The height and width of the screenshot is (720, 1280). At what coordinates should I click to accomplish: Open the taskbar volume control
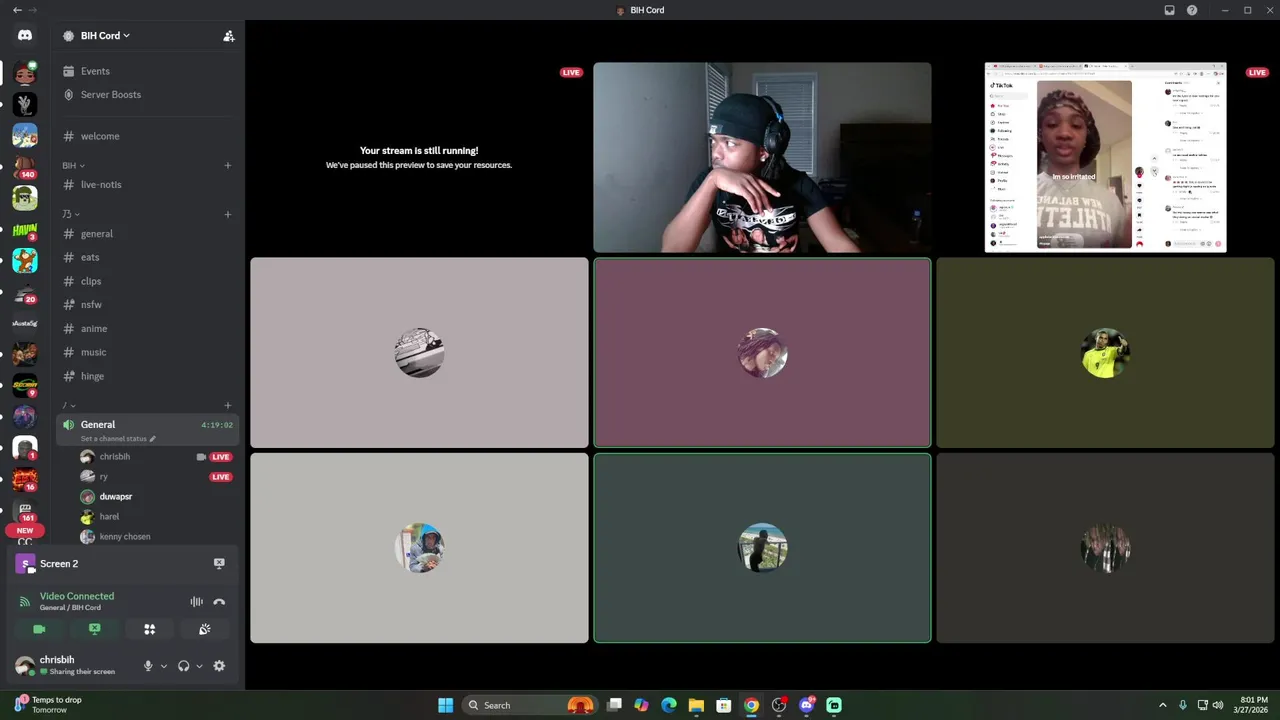pos(1218,705)
